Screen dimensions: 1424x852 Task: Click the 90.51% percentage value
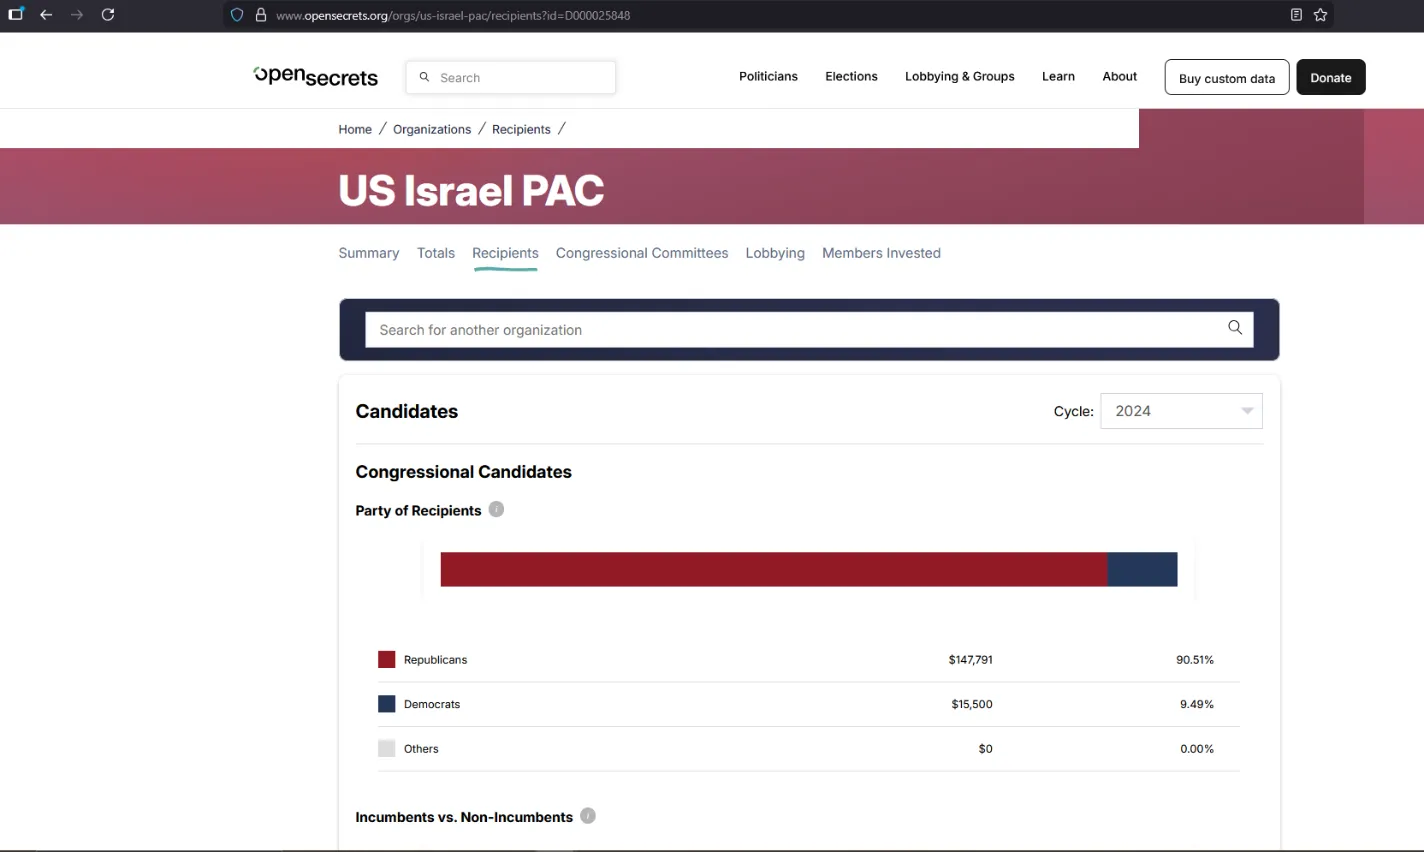[x=1195, y=660]
